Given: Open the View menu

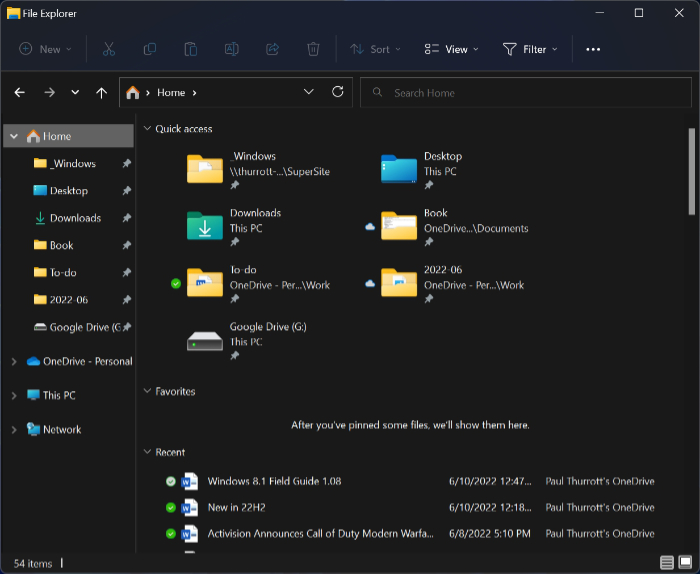Looking at the screenshot, I should coord(451,49).
